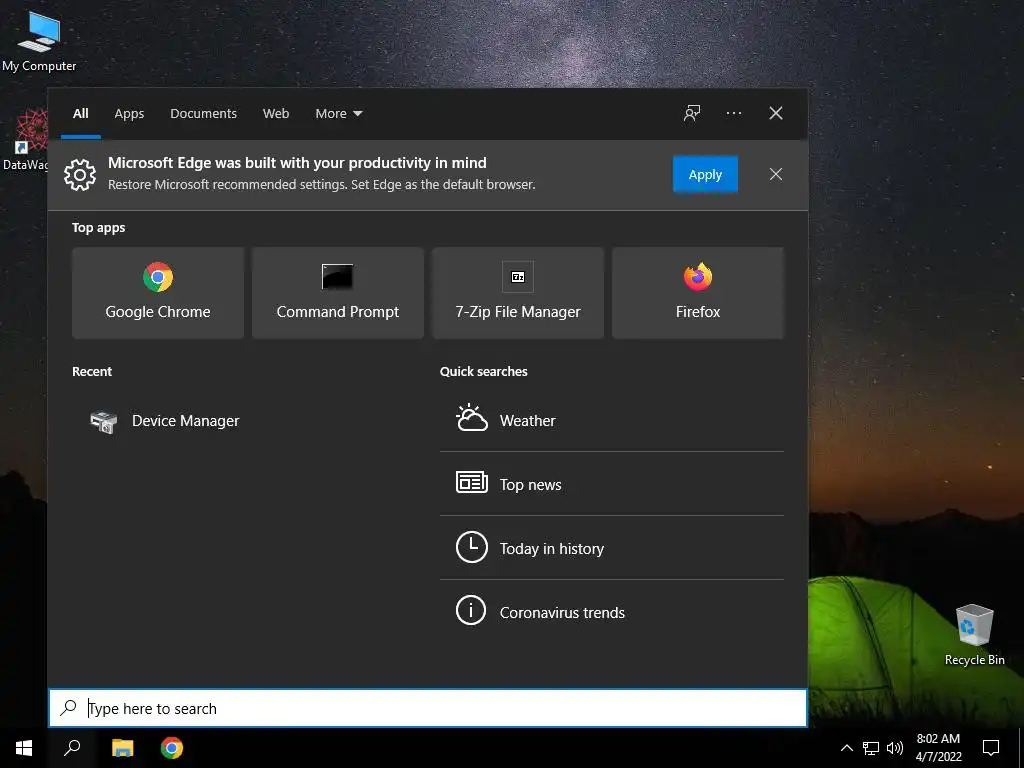Click the gear icon in the Edge banner

click(80, 174)
